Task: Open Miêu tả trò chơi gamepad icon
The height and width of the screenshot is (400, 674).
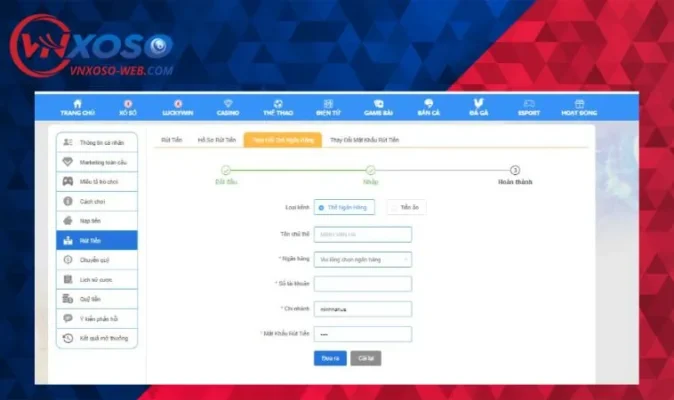Action: click(68, 181)
